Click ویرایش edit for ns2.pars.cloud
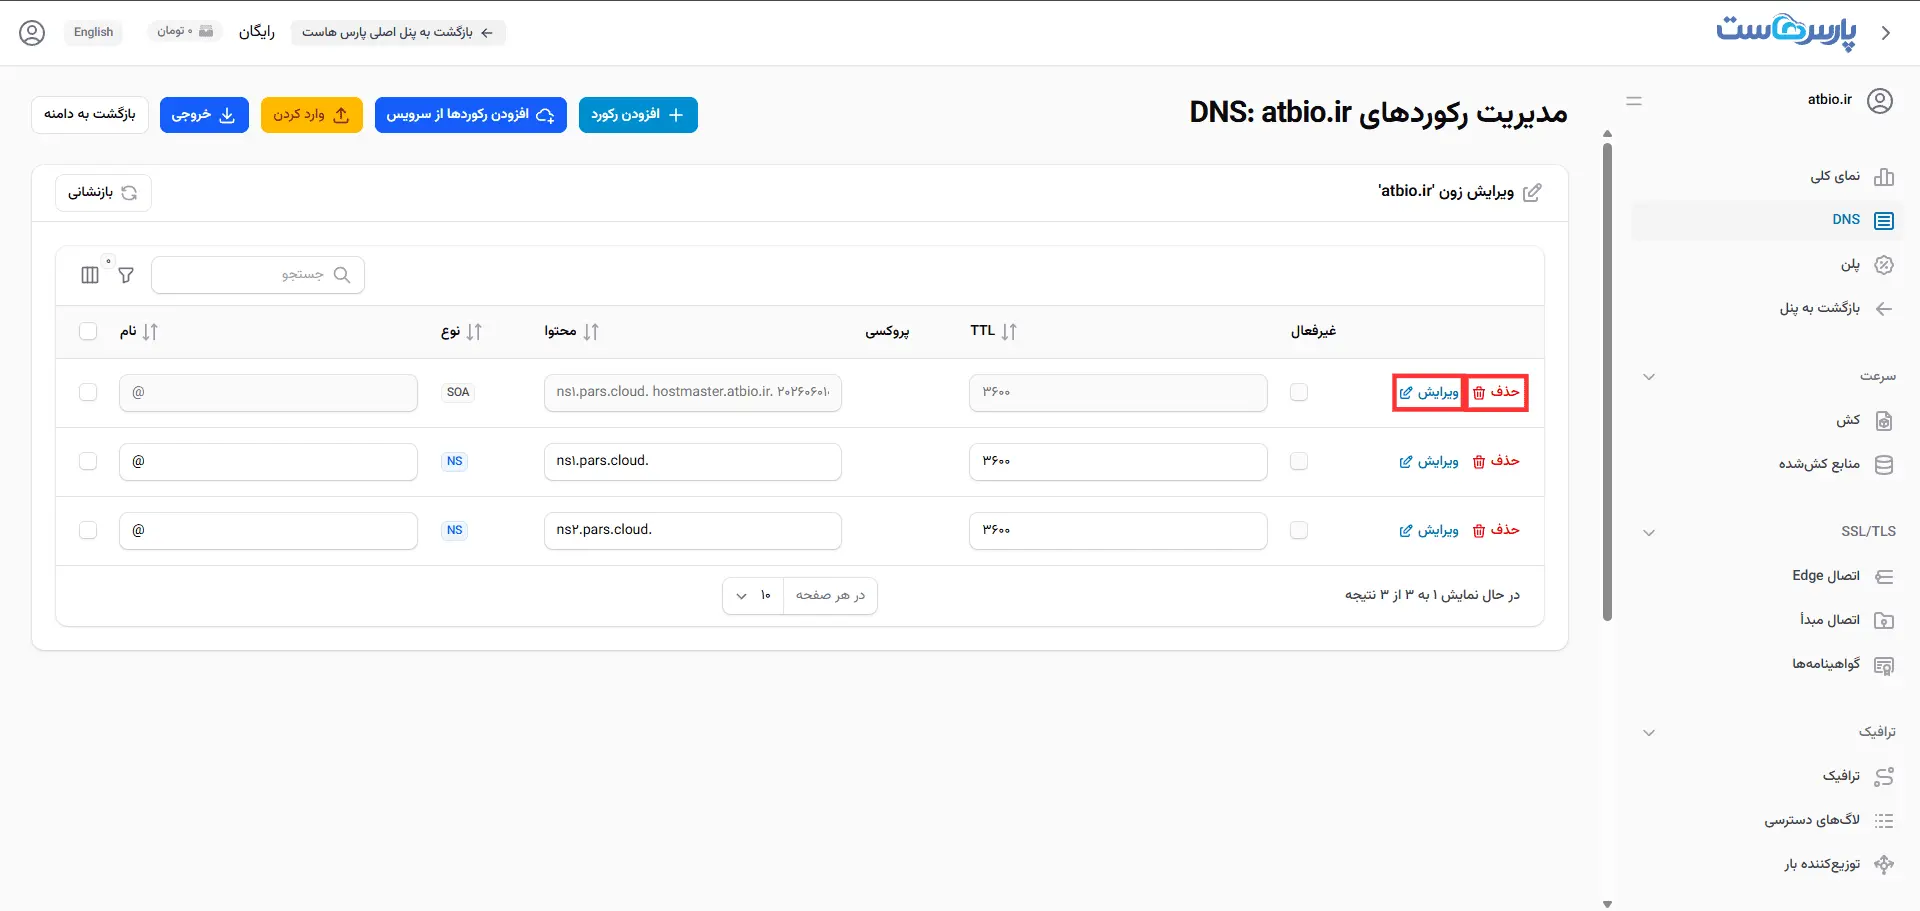This screenshot has height=911, width=1920. tap(1429, 531)
